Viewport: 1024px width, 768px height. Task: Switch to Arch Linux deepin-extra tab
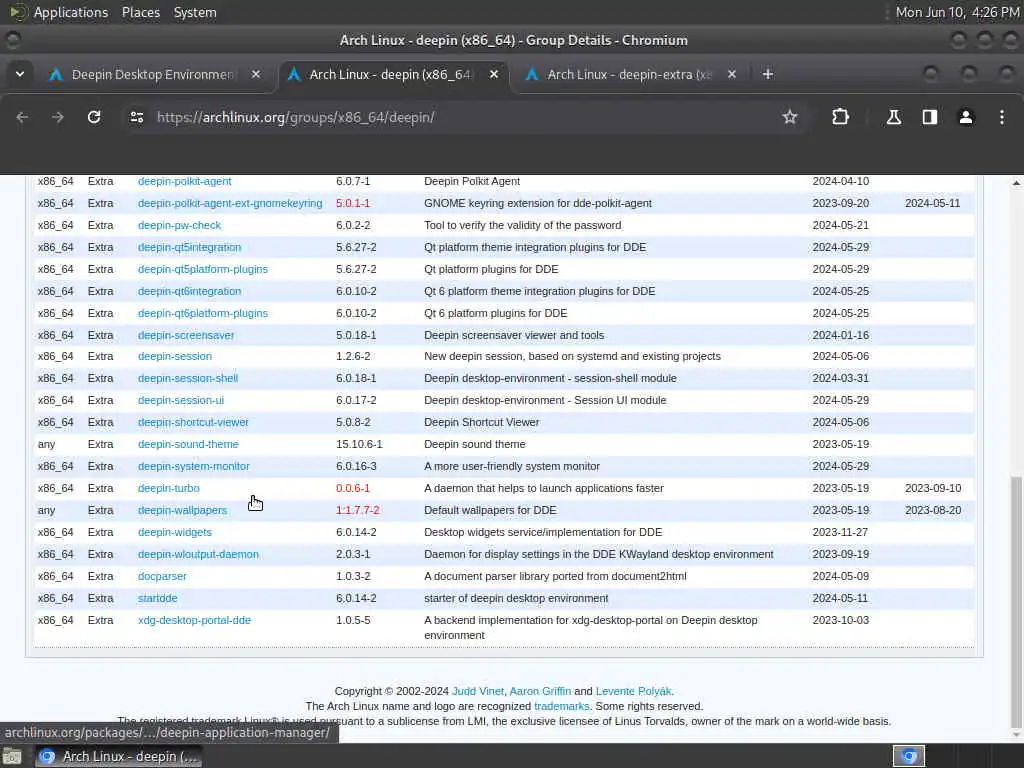pyautogui.click(x=630, y=74)
